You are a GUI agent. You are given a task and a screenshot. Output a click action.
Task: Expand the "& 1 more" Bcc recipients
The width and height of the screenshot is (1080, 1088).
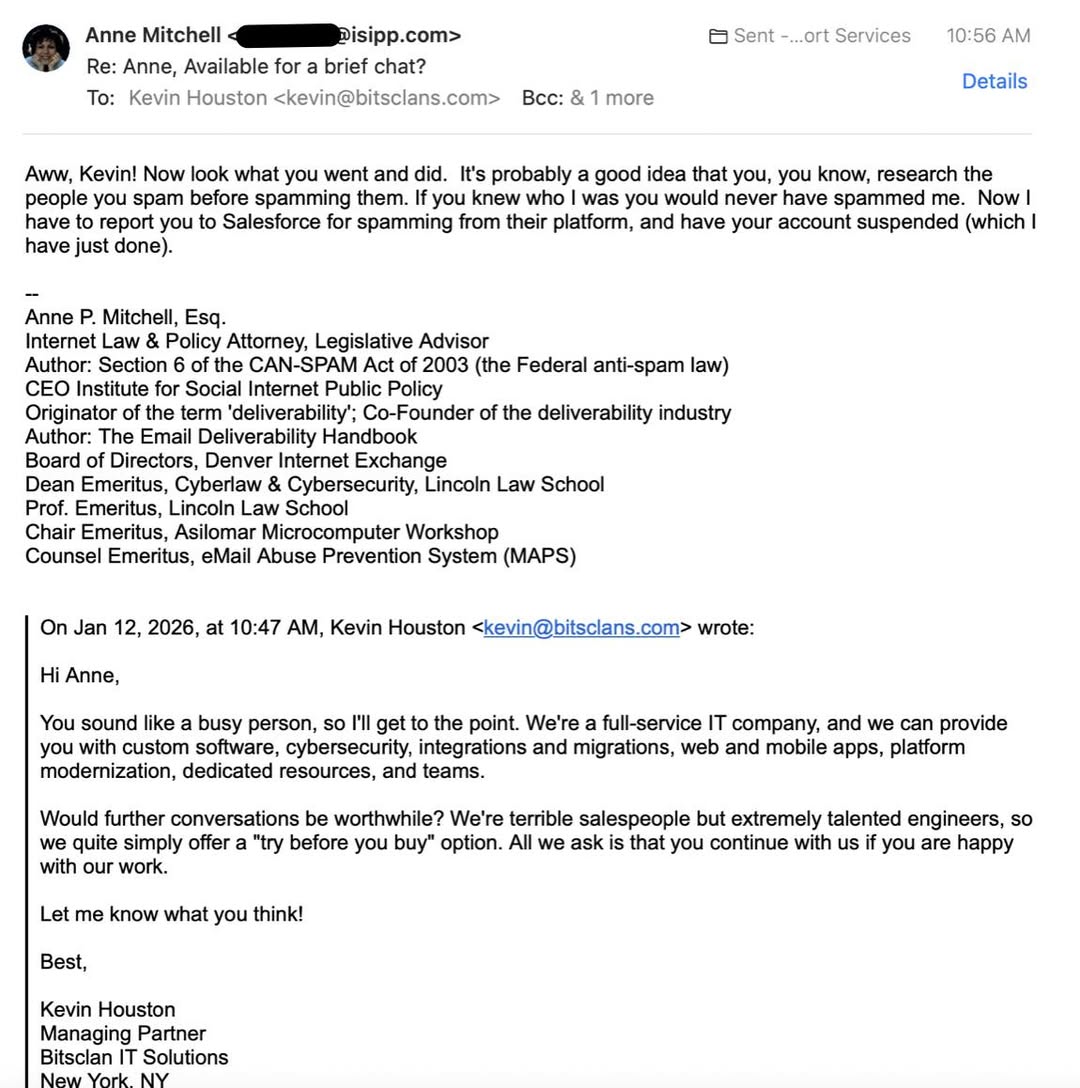[x=611, y=98]
